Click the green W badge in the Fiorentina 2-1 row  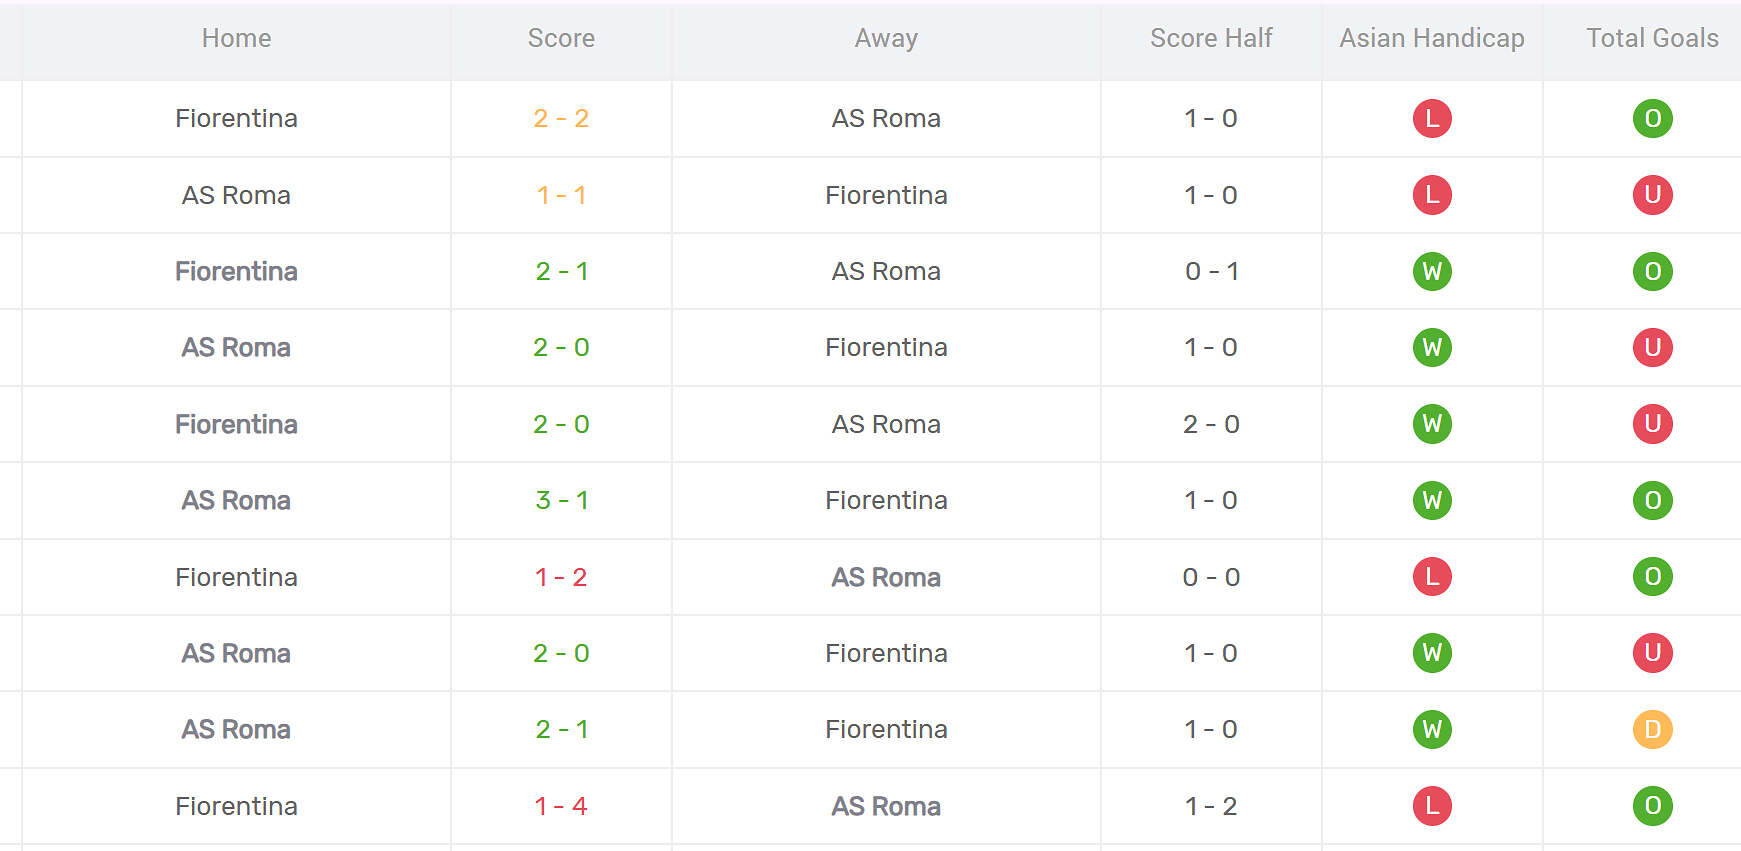pyautogui.click(x=1432, y=271)
